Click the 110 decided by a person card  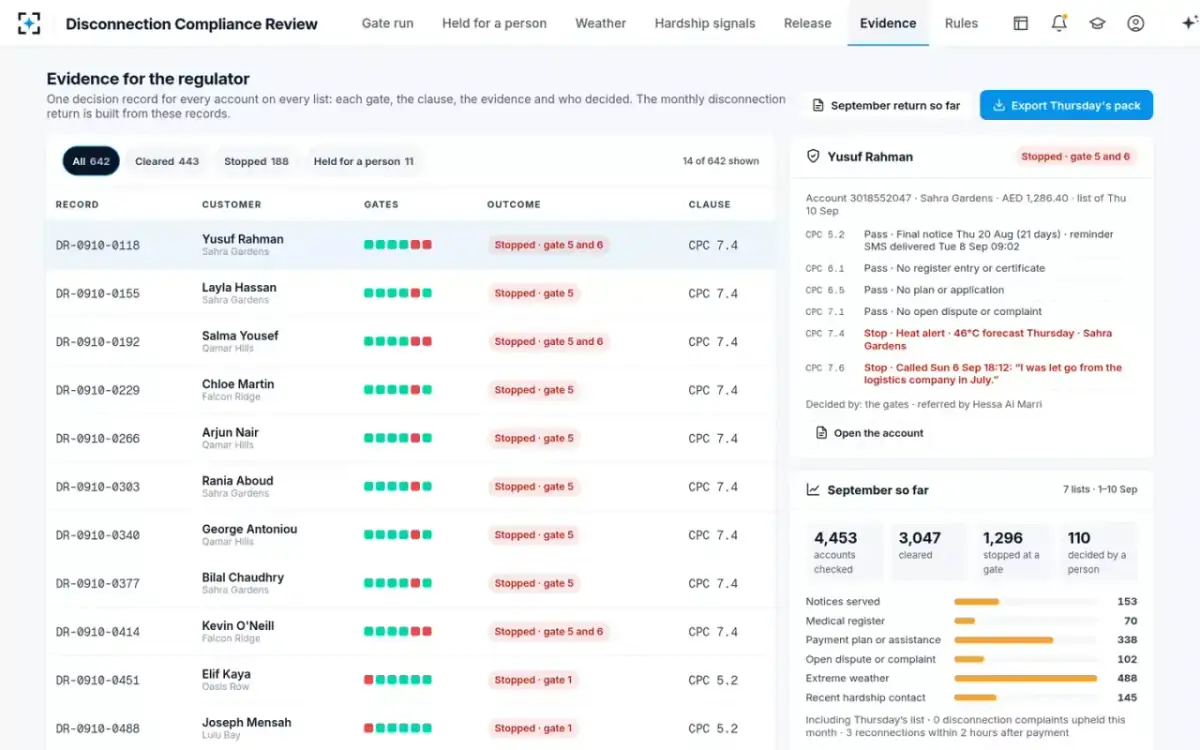1098,551
